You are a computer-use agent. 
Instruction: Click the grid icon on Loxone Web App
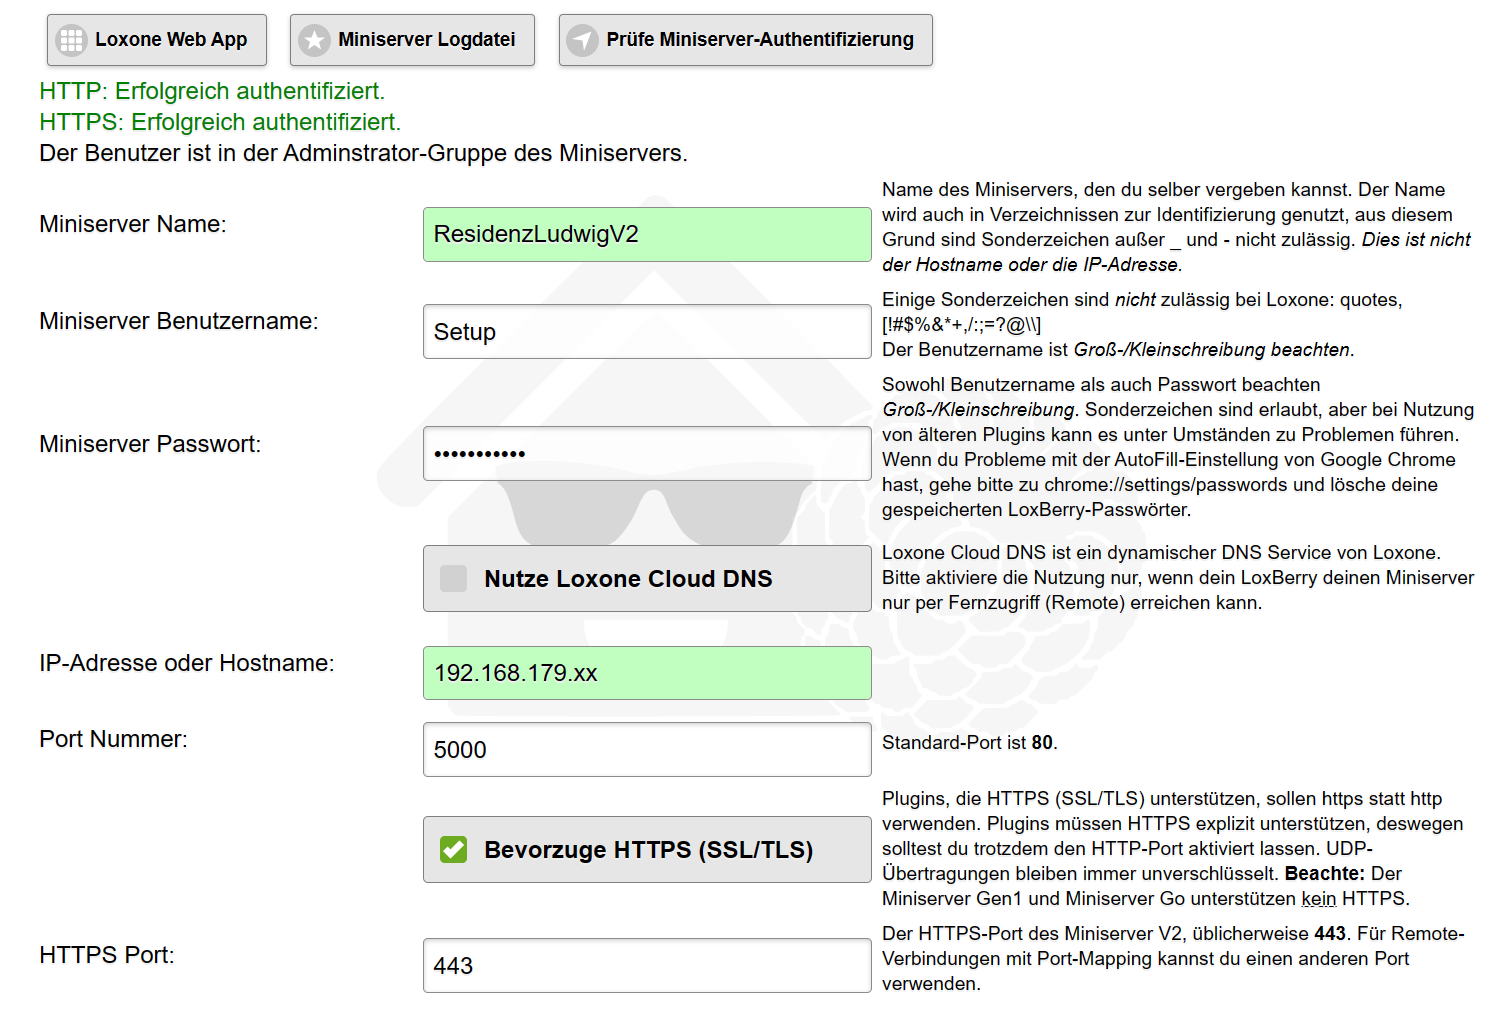click(x=71, y=40)
